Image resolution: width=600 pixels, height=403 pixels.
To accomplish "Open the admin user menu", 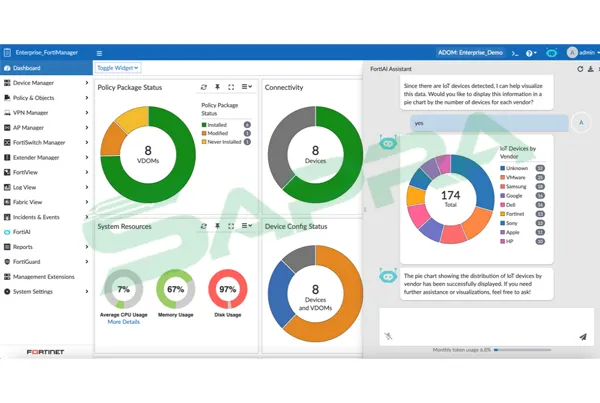I will [582, 52].
